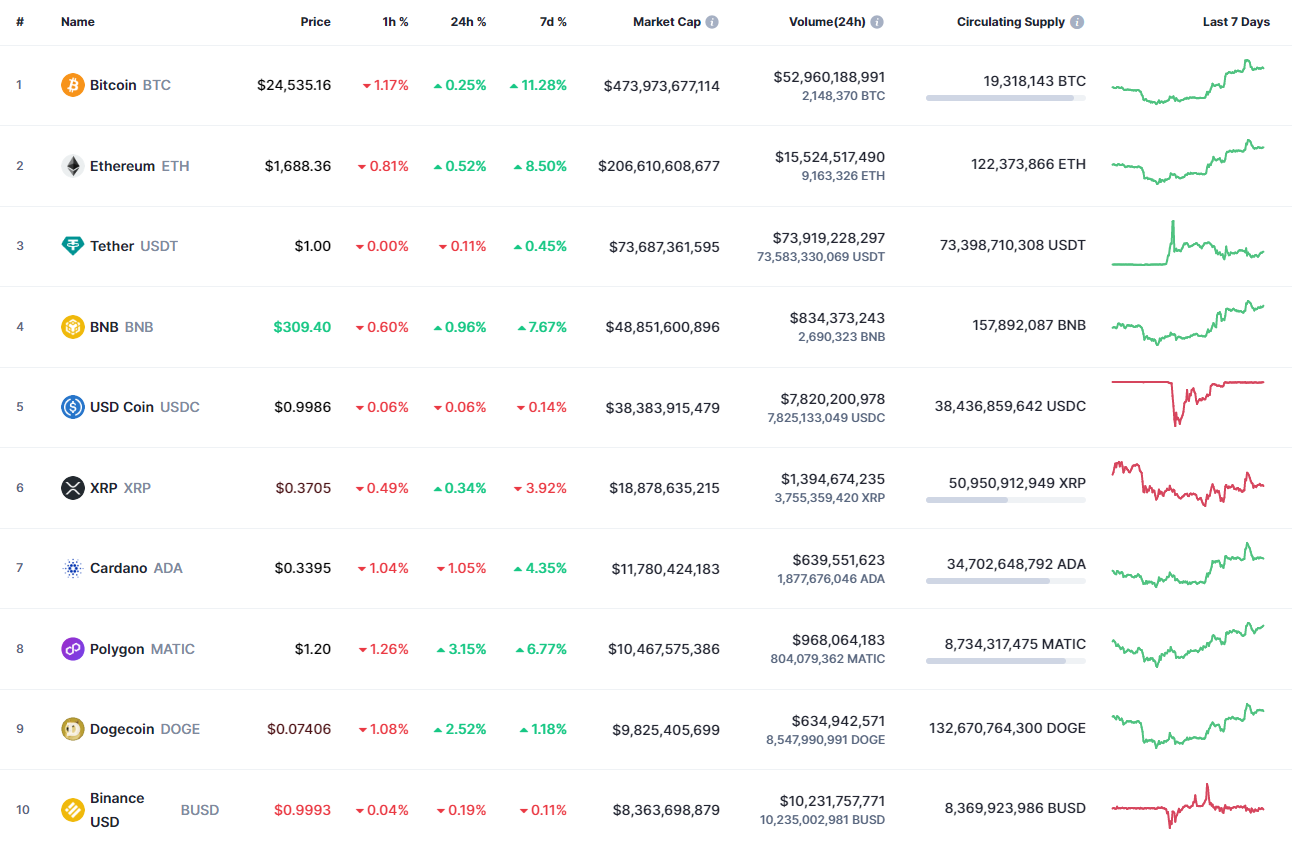The width and height of the screenshot is (1292, 842).
Task: Click the Dogecoin logo icon
Action: coord(72,729)
